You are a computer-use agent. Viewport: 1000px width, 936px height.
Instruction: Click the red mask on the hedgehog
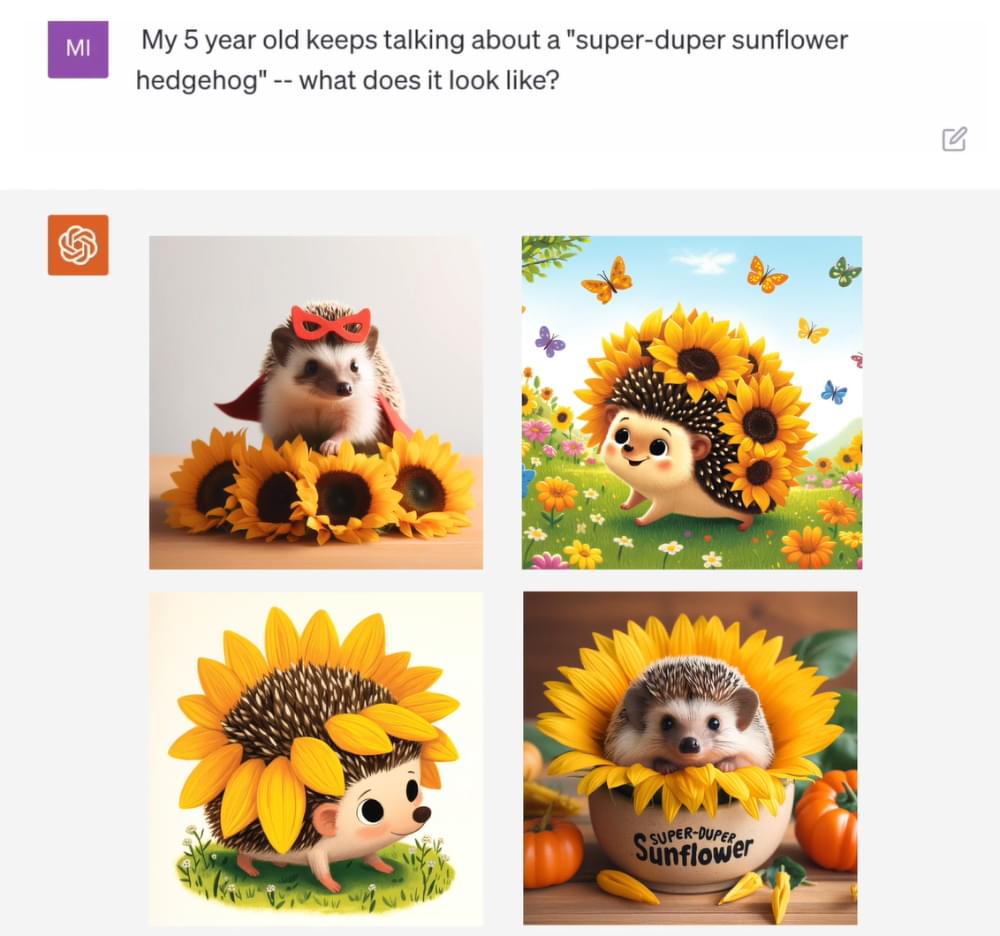click(330, 323)
